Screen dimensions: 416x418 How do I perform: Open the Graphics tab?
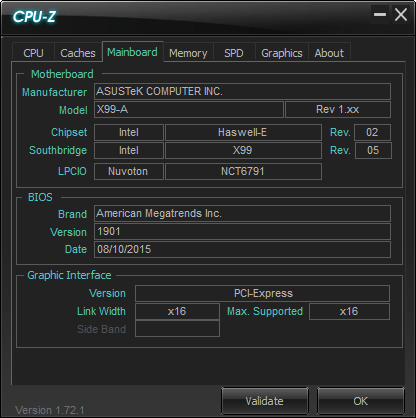coord(282,52)
